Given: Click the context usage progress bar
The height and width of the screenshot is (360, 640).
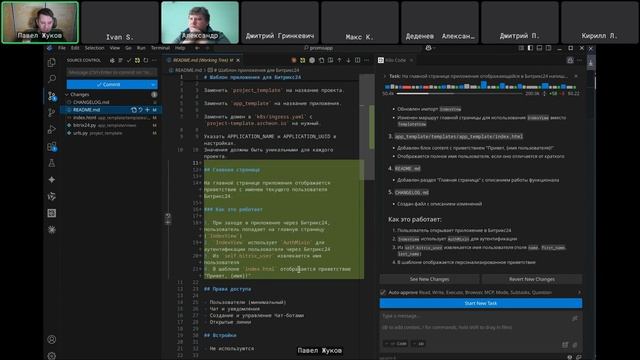Looking at the screenshot, I should coord(459,93).
